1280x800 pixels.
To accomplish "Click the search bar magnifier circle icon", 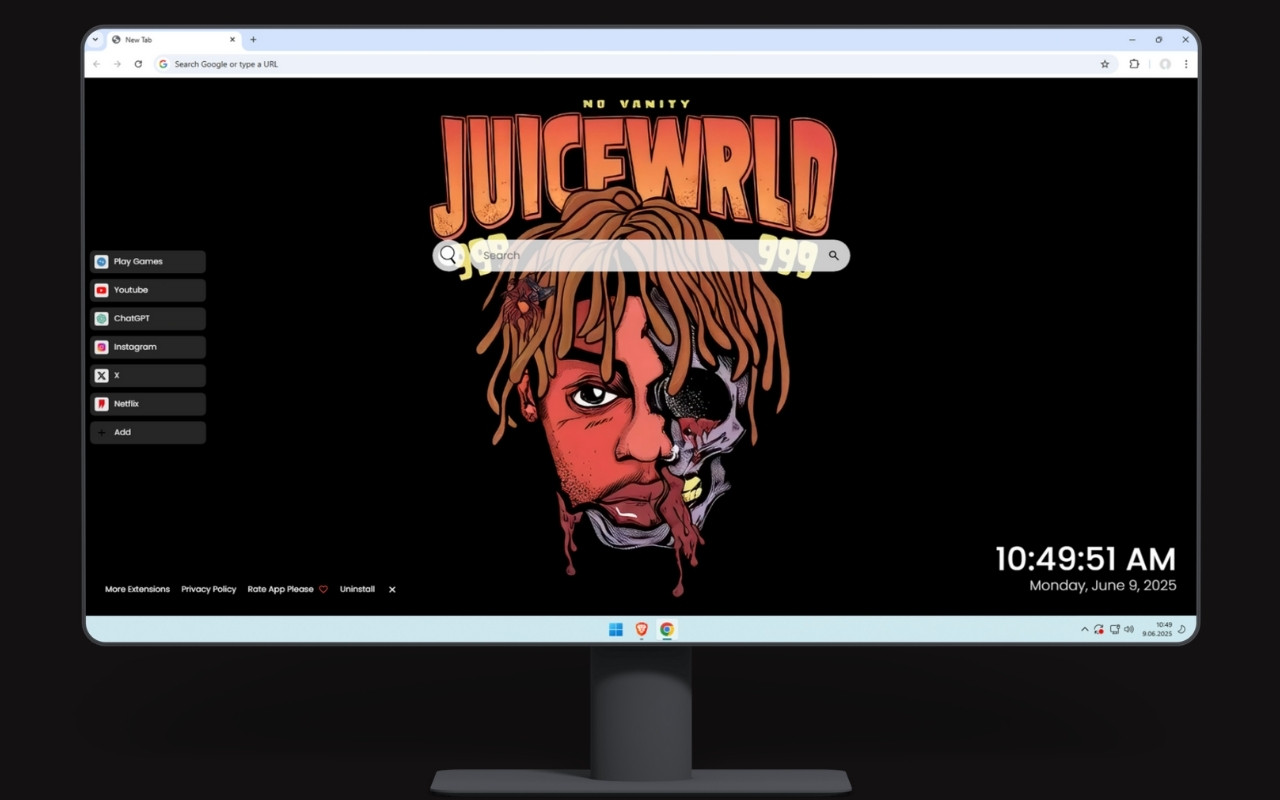I will pyautogui.click(x=448, y=255).
